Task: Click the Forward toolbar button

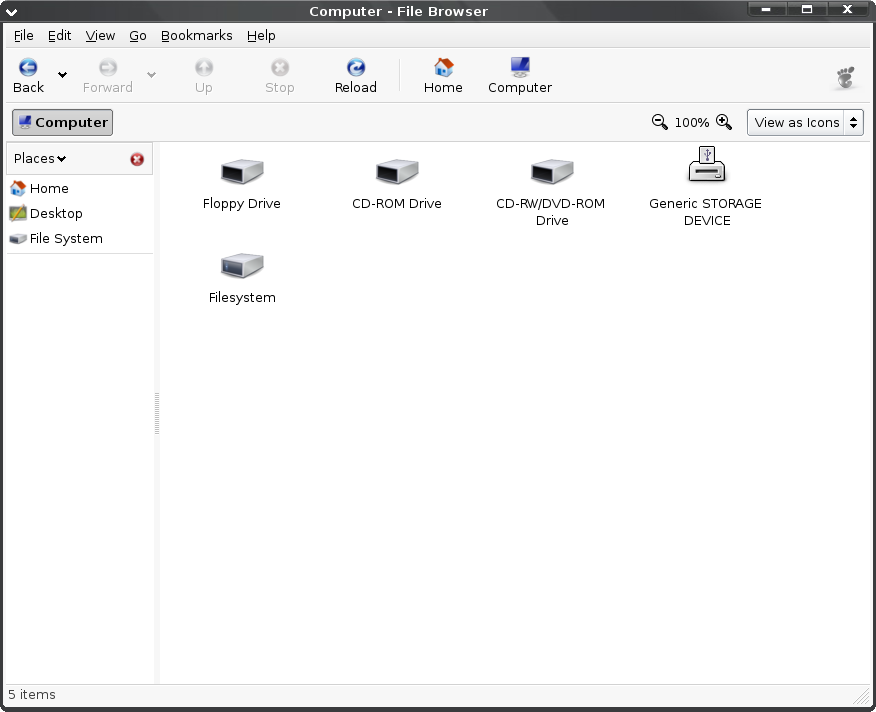Action: click(x=108, y=76)
